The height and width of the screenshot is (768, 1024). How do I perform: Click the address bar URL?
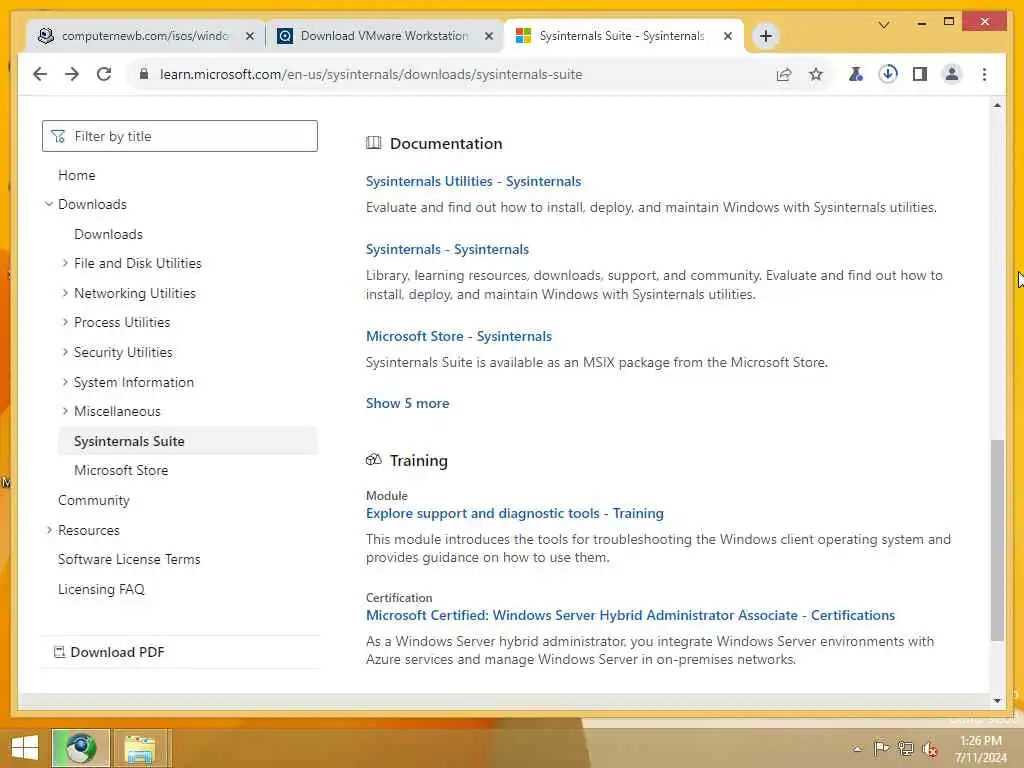(371, 74)
